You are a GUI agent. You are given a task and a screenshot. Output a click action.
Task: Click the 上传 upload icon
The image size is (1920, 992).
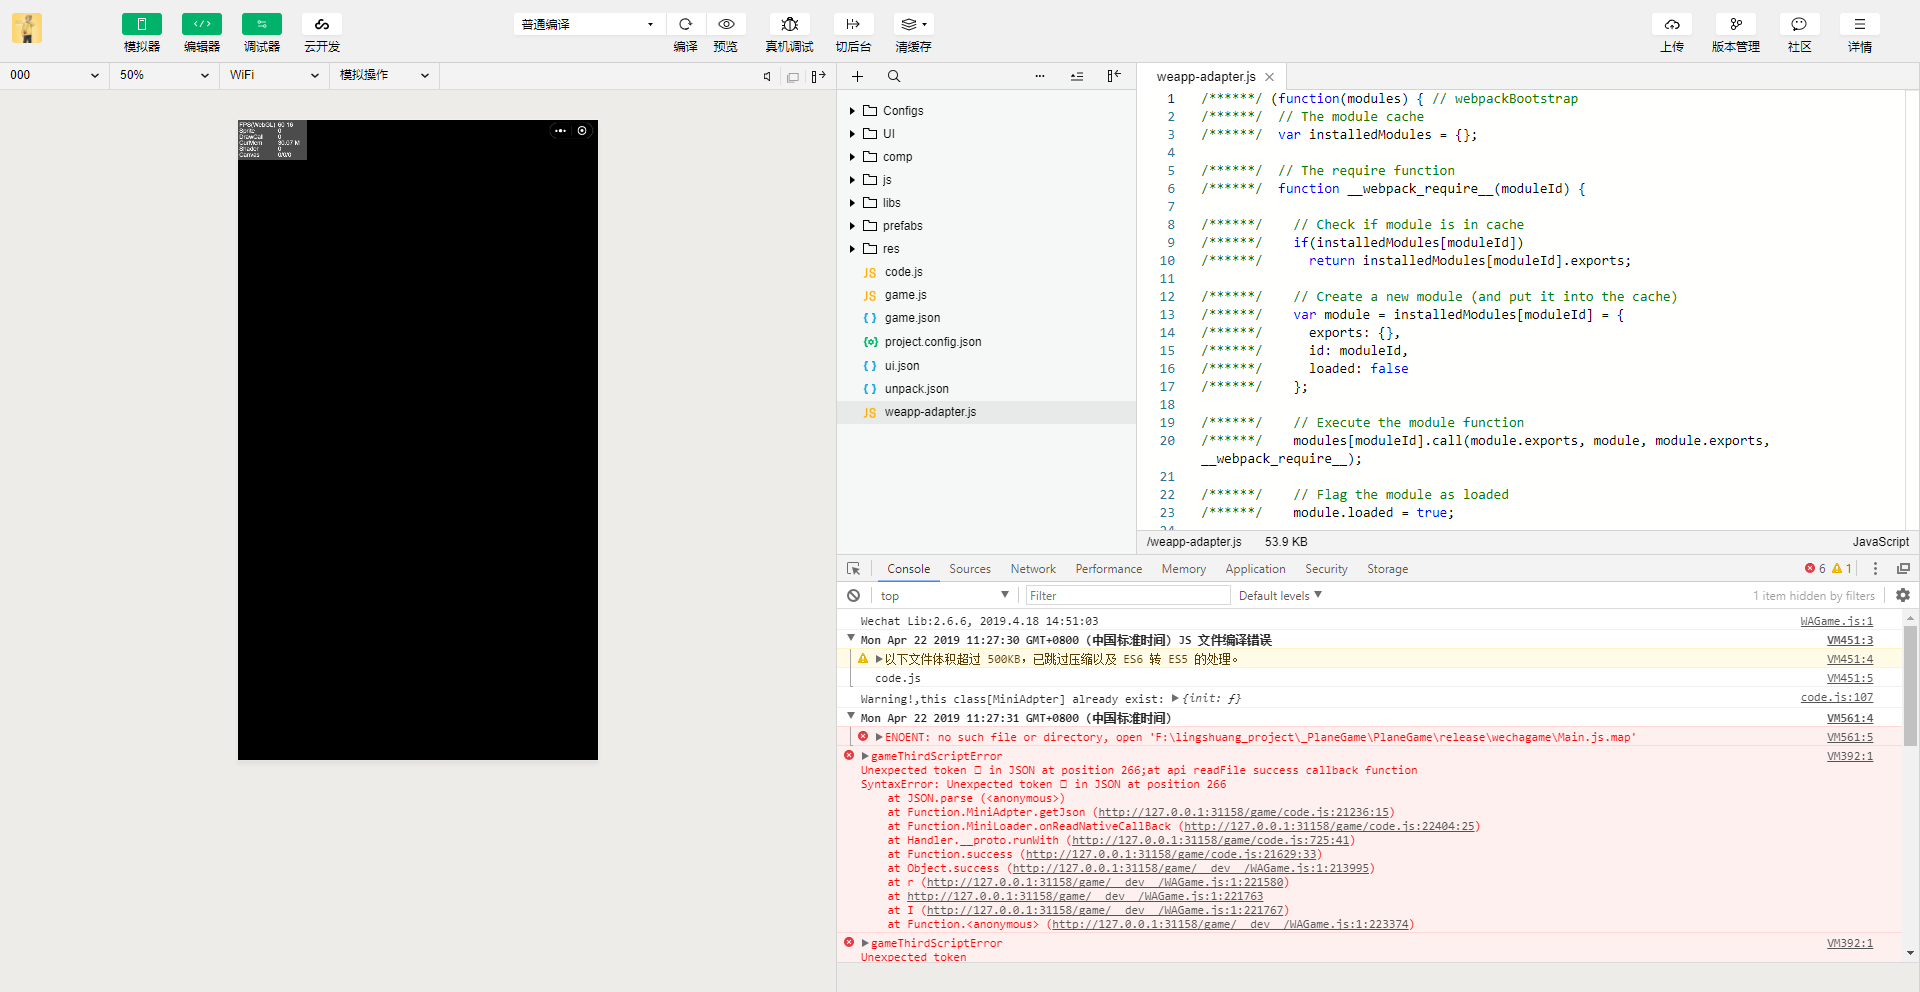pos(1671,24)
